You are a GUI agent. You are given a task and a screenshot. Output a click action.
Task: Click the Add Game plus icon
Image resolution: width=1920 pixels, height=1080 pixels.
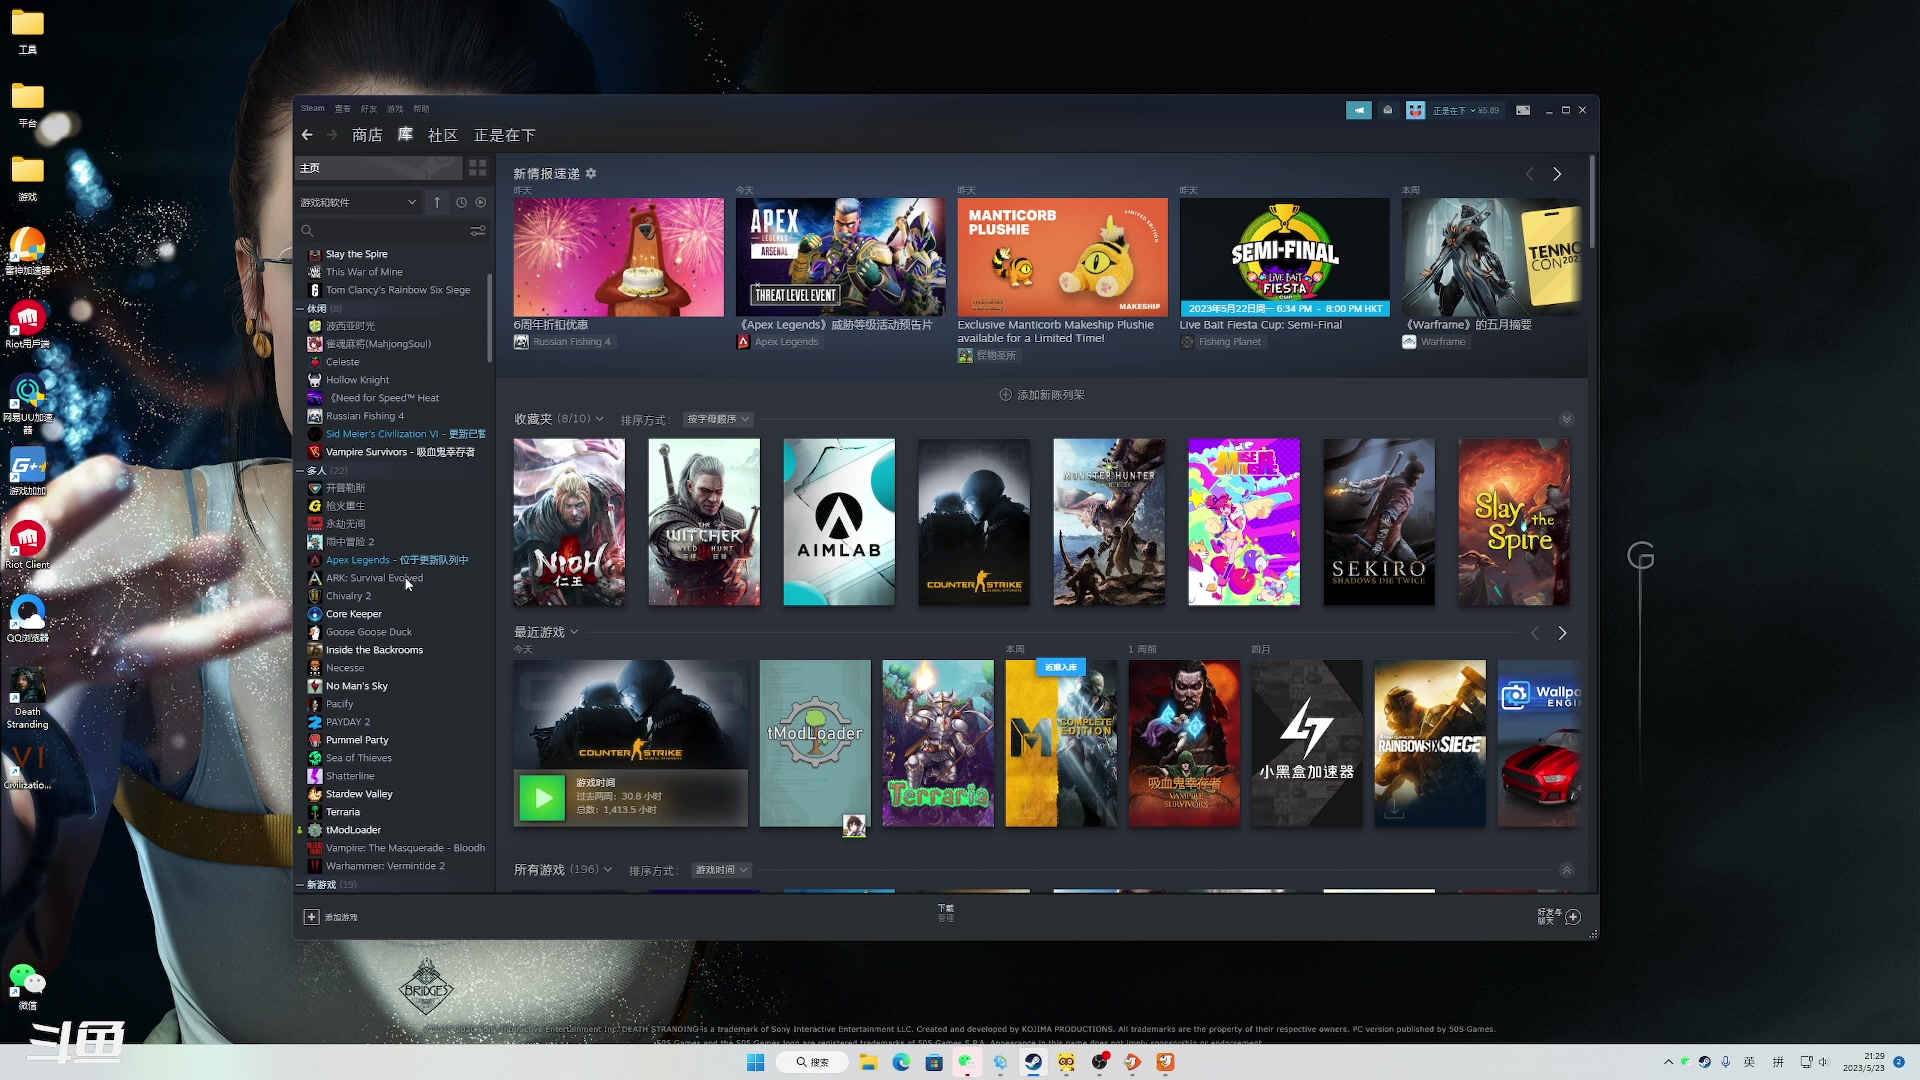click(311, 917)
